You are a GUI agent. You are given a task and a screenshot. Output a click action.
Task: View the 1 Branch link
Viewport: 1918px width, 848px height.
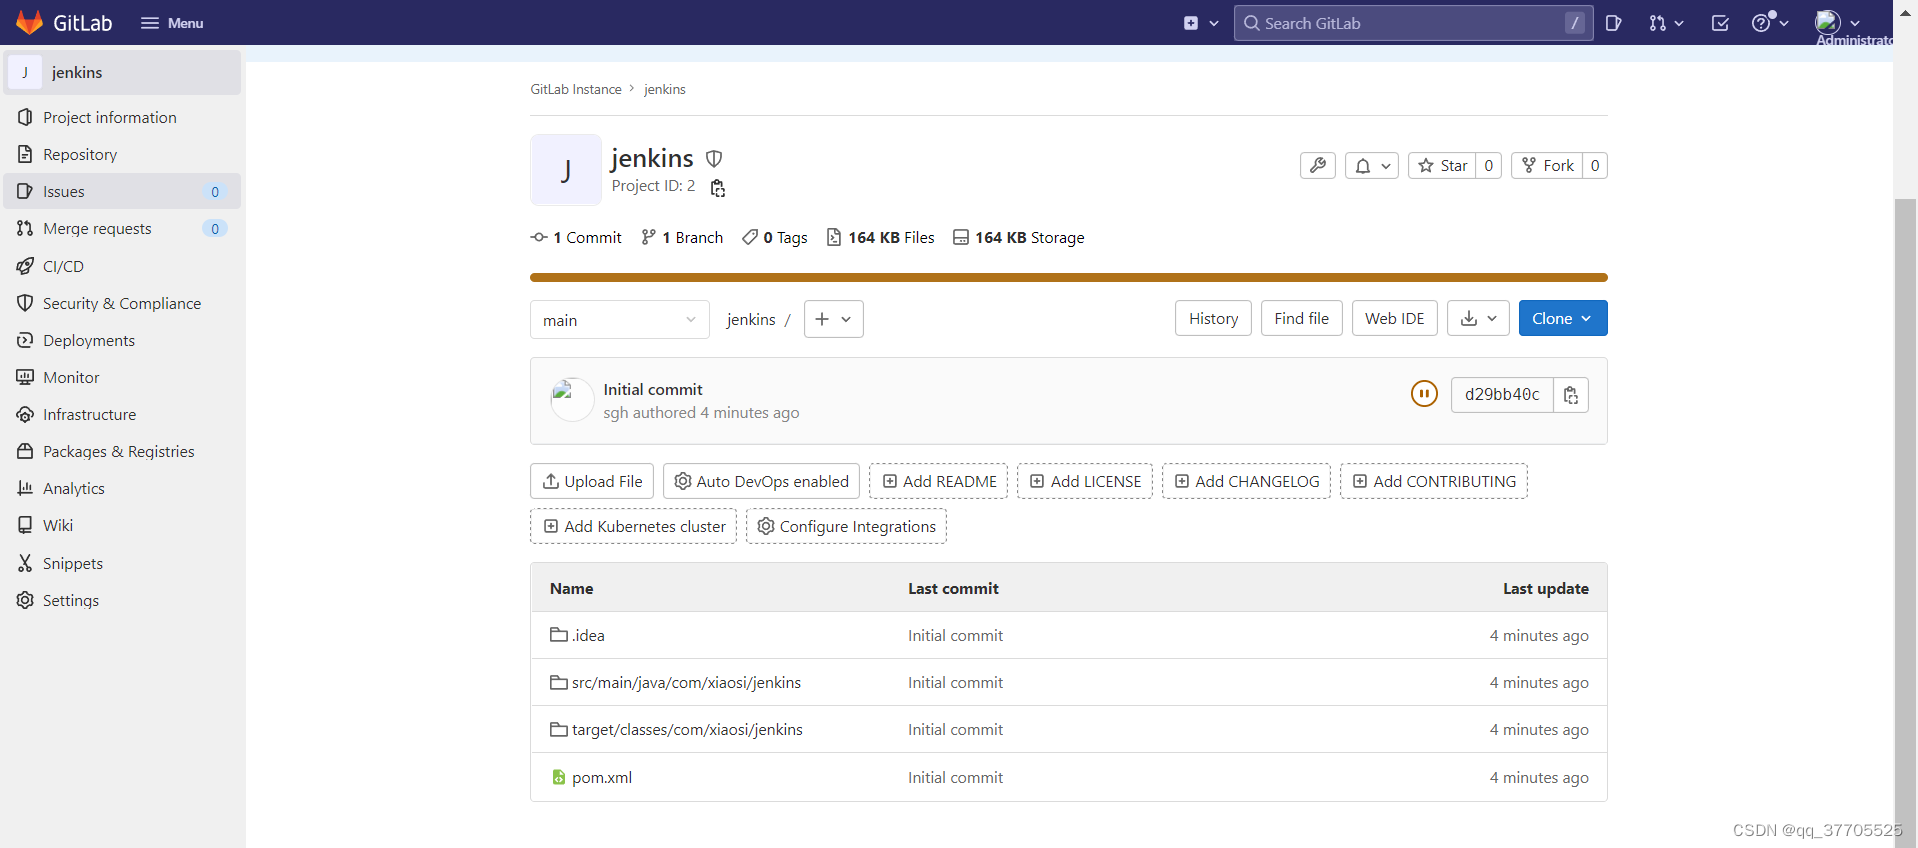682,237
